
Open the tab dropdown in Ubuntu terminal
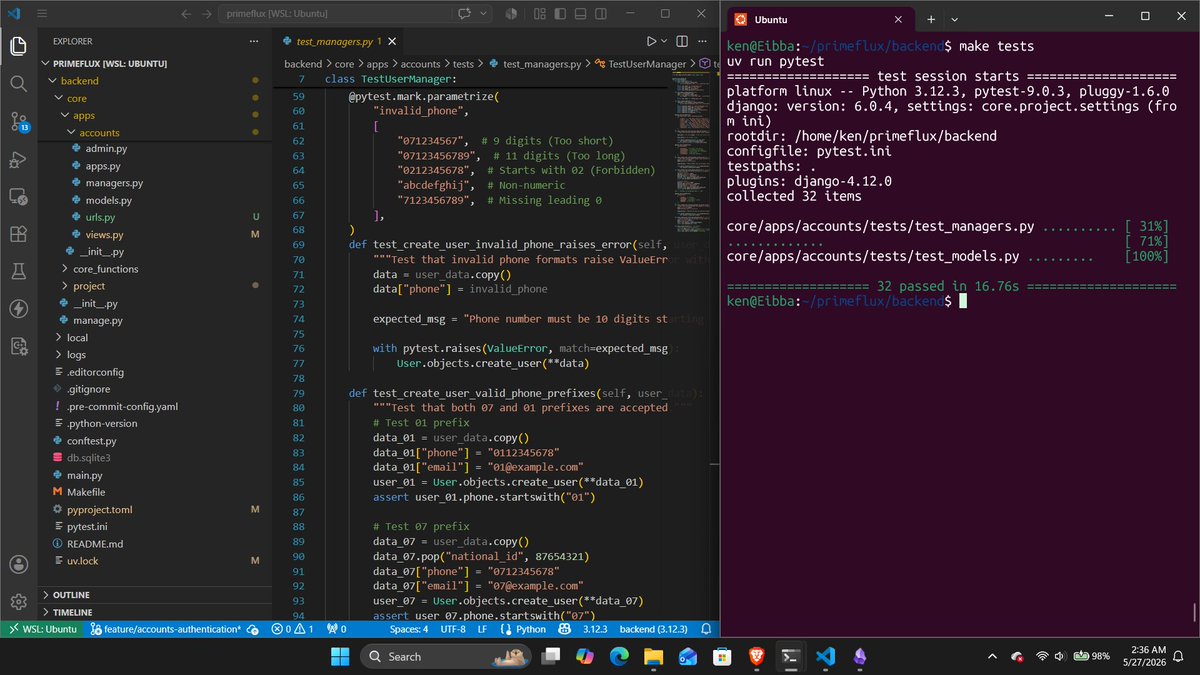[x=955, y=19]
